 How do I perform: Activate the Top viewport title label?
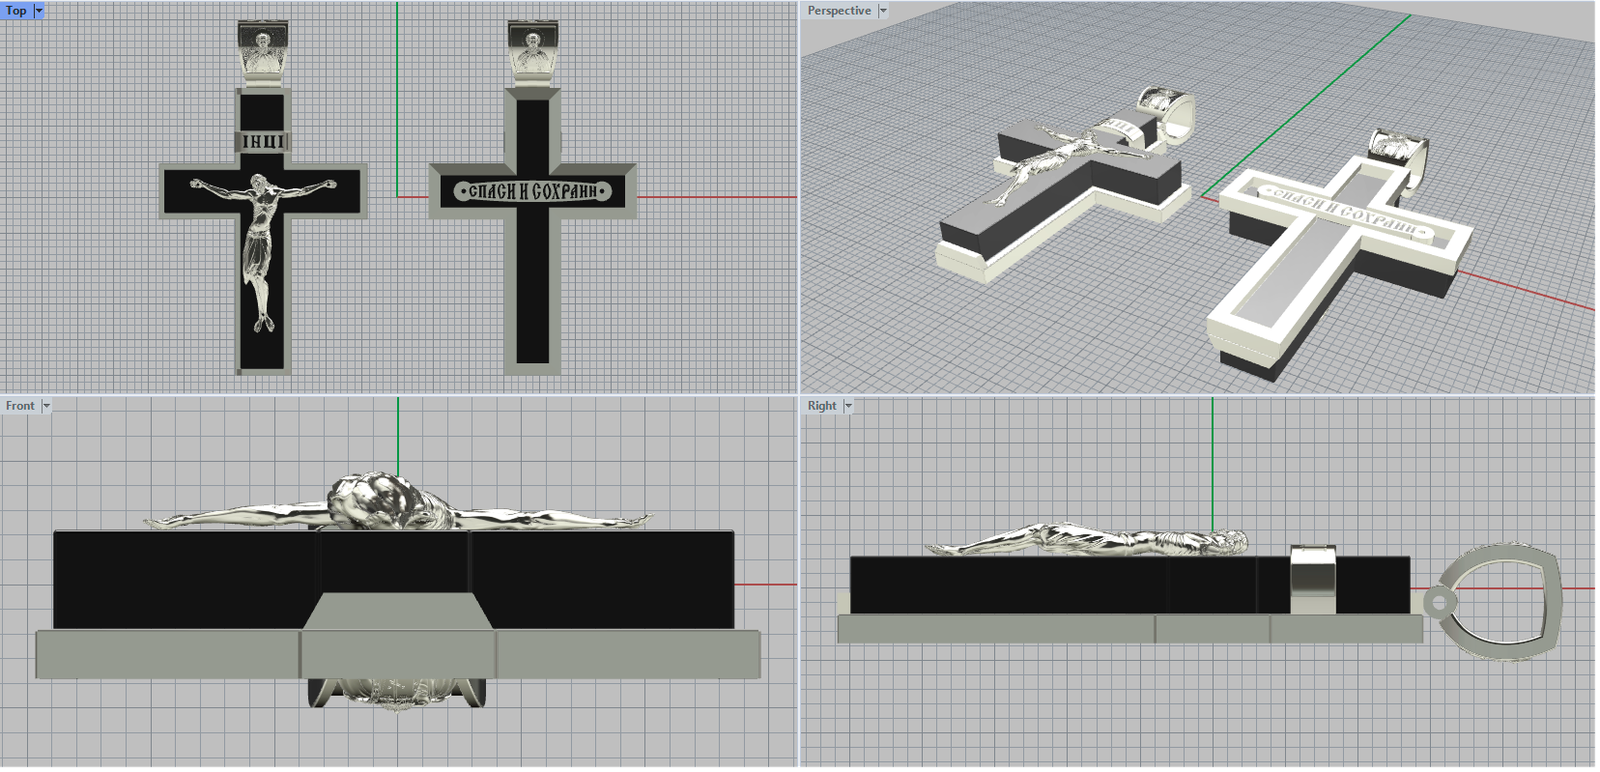16,11
